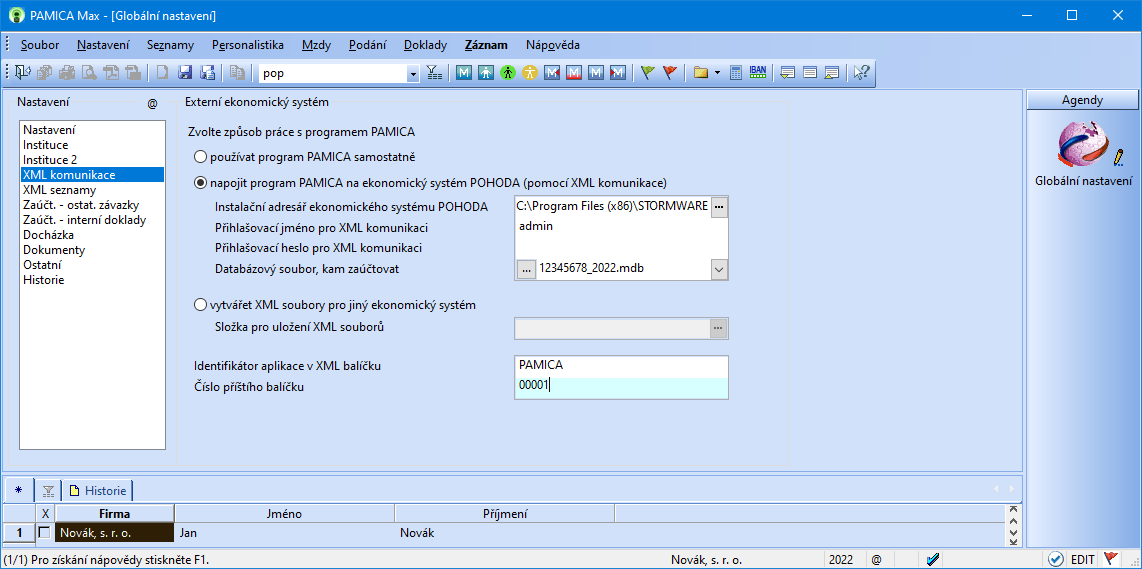
Task: Activate the context help pointer icon
Action: (862, 72)
